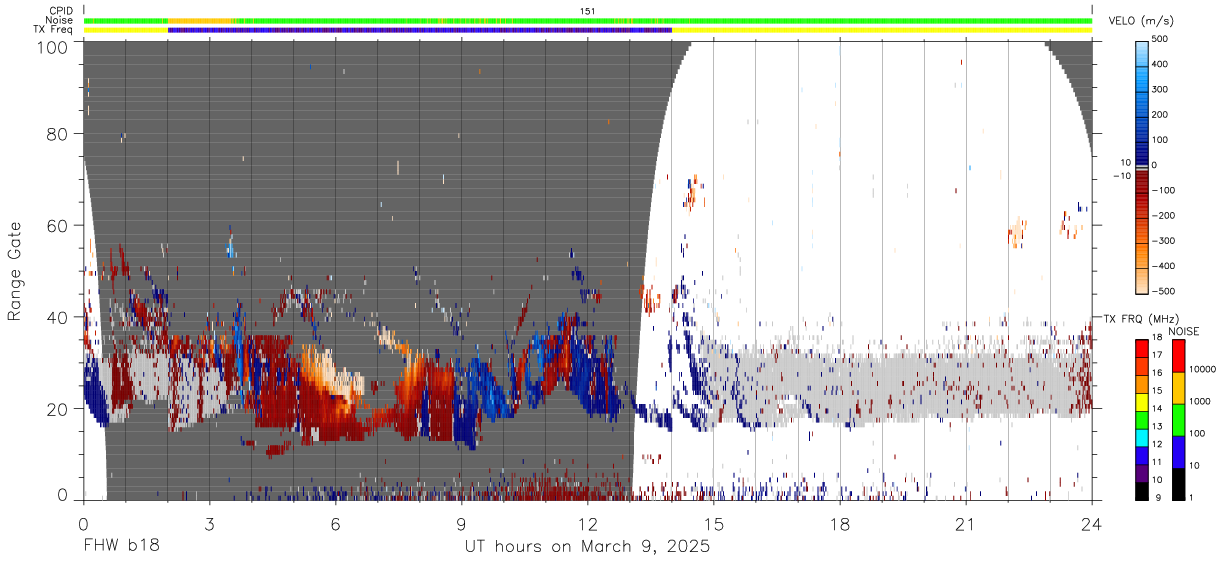Click the CPID label at top left
The height and width of the screenshot is (567, 1228).
tap(60, 11)
